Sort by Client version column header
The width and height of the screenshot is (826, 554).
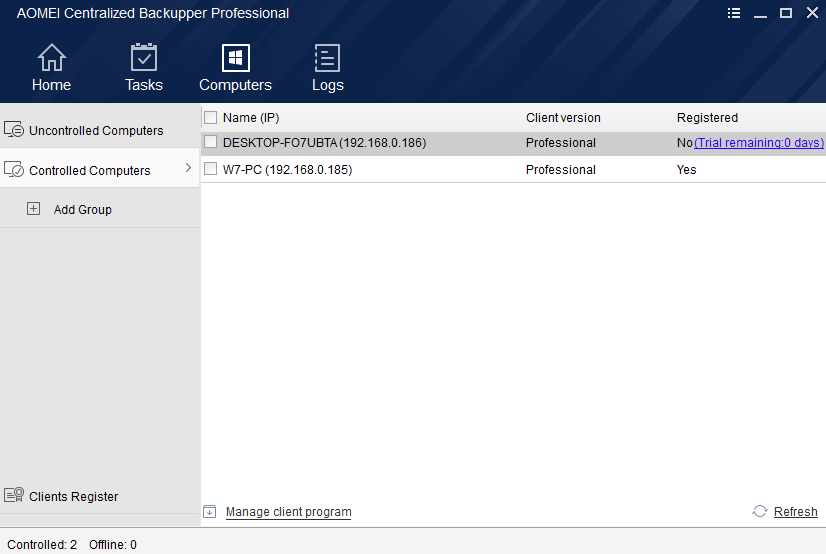coord(563,117)
